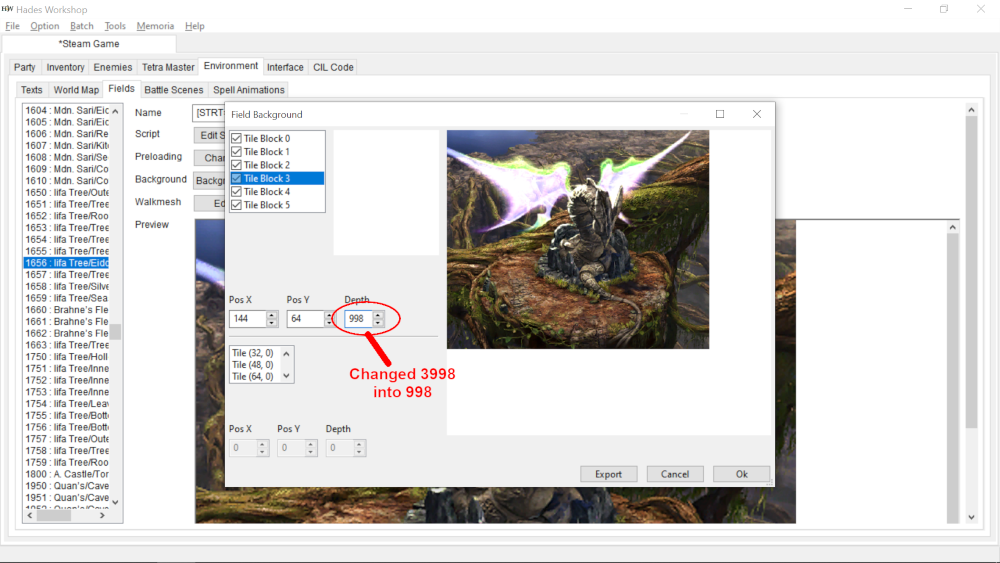Screen dimensions: 1000x563
Task: Open the World Map sub-tab
Action: pyautogui.click(x=76, y=90)
